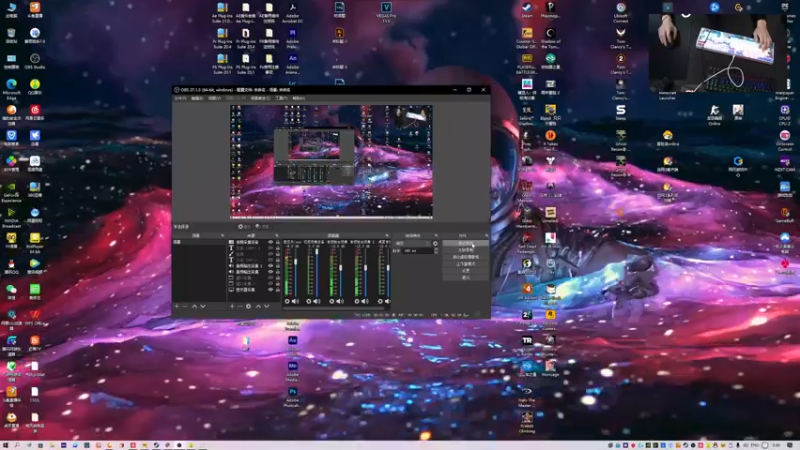Image resolution: width=800 pixels, height=450 pixels.
Task: Open Microsoft Edge desktop shortcut
Action: pos(11,89)
